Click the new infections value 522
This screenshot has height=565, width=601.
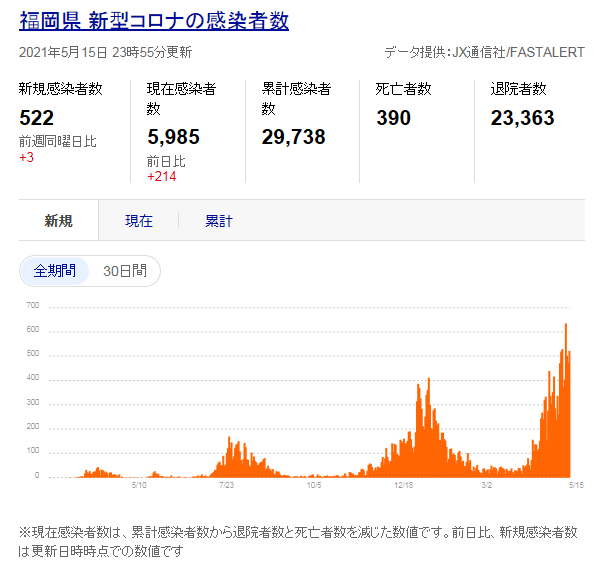click(36, 117)
